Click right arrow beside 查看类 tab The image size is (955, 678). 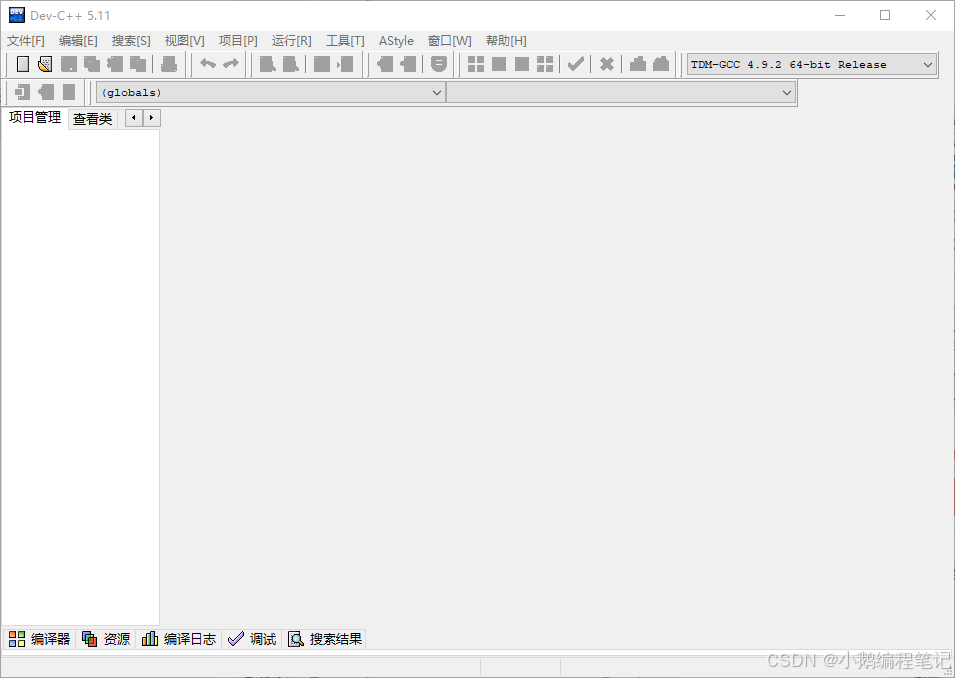(152, 118)
